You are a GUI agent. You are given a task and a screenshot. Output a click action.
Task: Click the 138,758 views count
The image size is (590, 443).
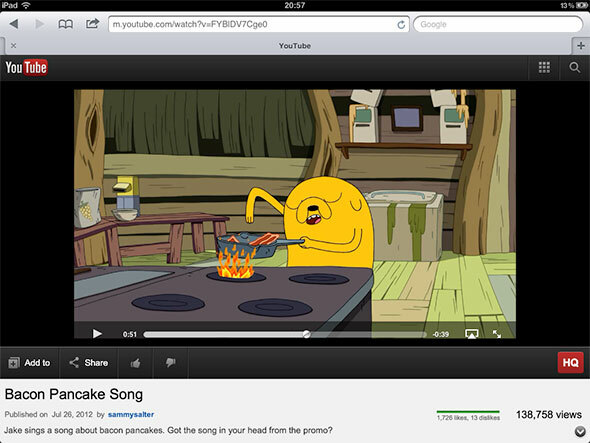549,414
